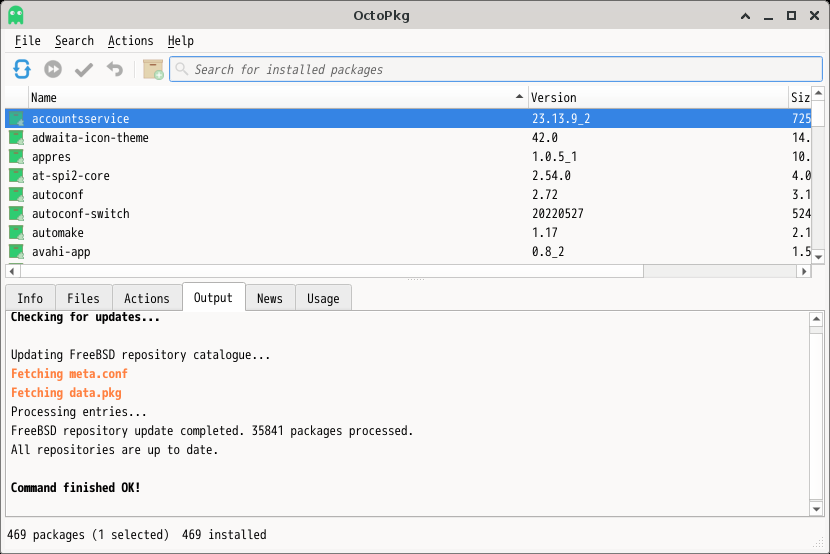This screenshot has width=830, height=554.
Task: Switch to the Files tab
Action: tap(83, 298)
